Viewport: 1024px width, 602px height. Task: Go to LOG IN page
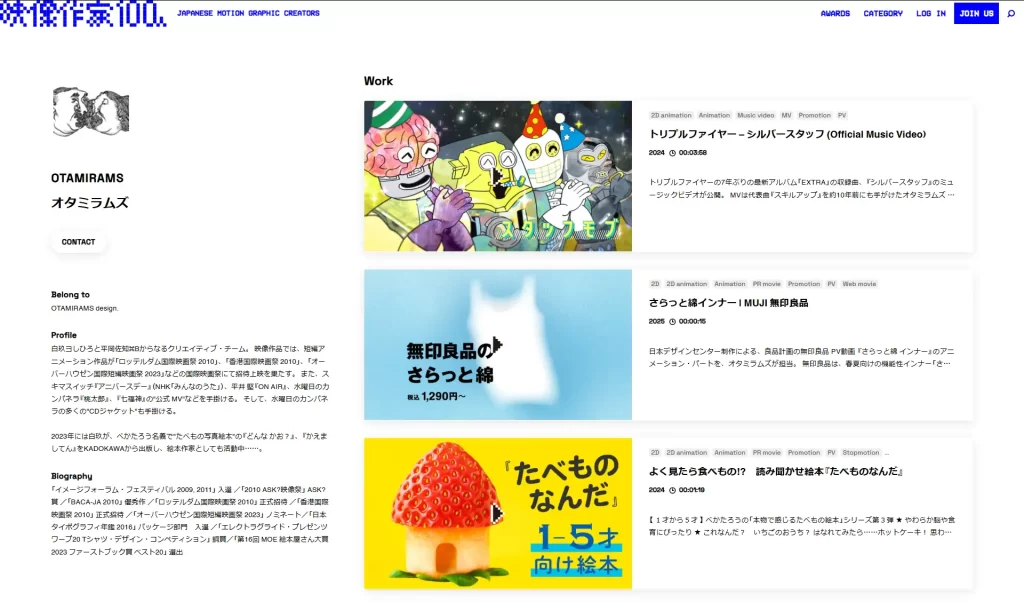931,13
